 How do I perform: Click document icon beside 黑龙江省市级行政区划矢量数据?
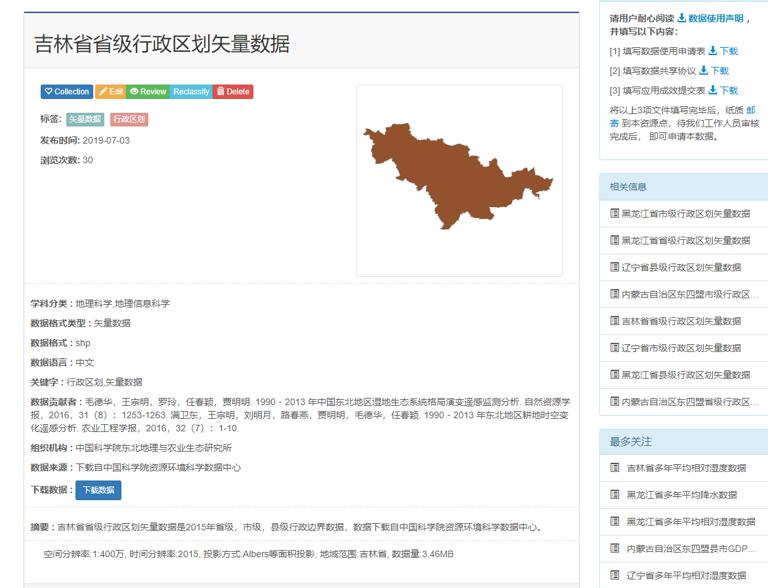(614, 213)
